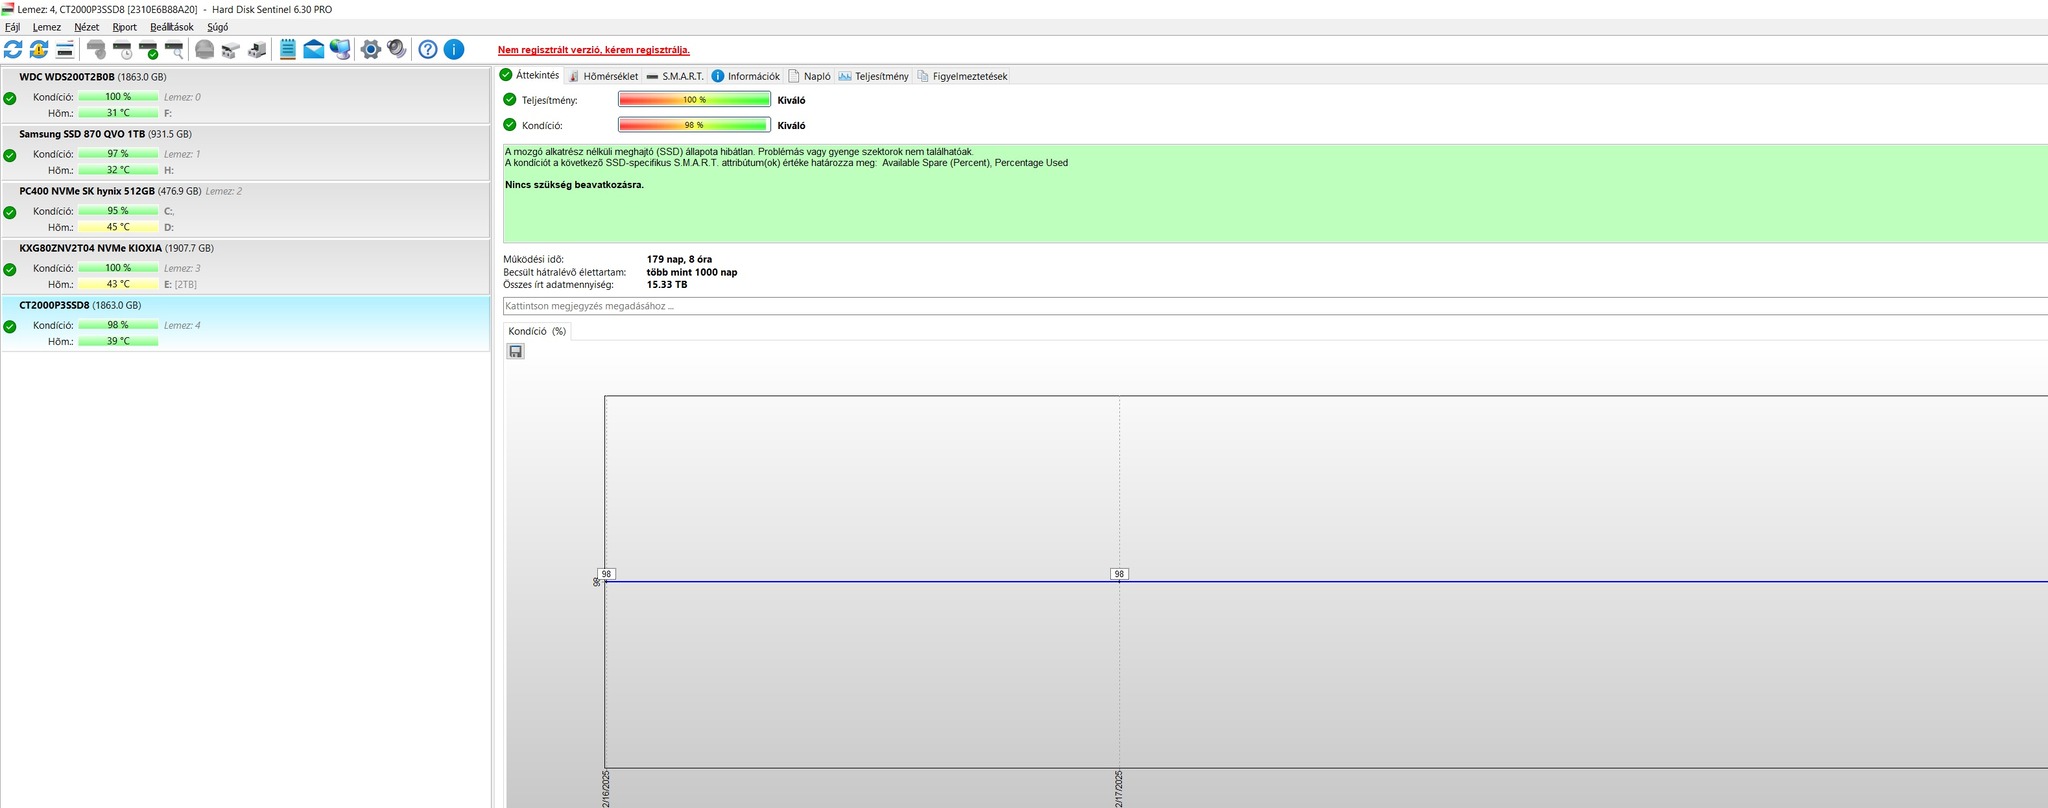
Task: Click the speaker sound toolbar icon
Action: pyautogui.click(x=397, y=49)
